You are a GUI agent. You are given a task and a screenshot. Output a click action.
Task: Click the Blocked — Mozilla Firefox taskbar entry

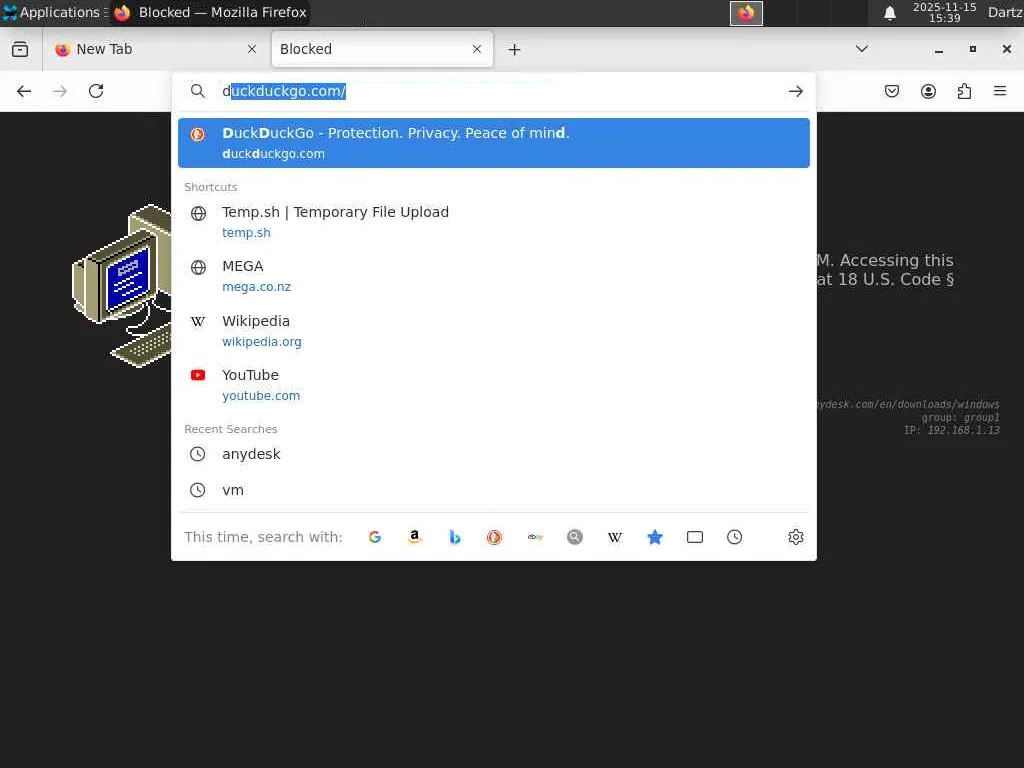[x=210, y=12]
